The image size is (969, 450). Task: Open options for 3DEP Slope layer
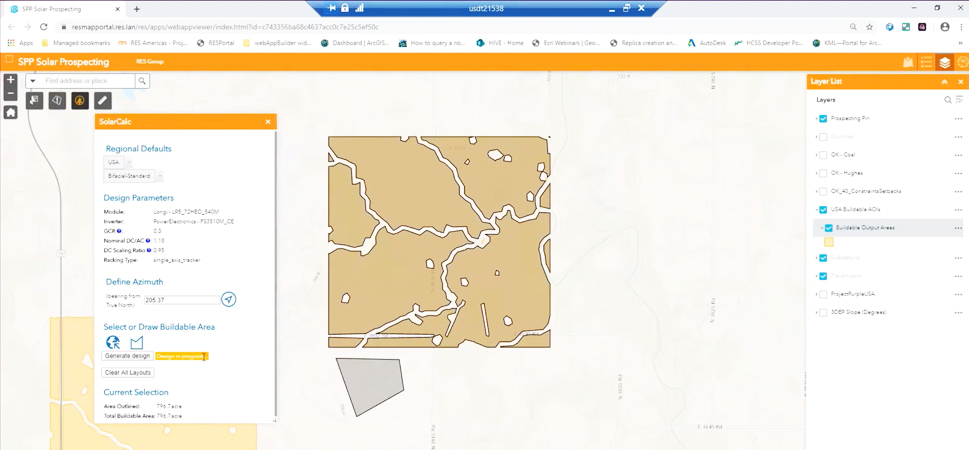(x=958, y=313)
